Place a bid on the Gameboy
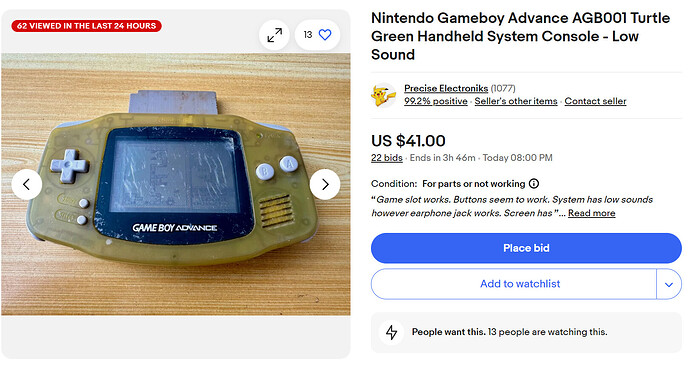690x366 pixels. pyautogui.click(x=526, y=248)
